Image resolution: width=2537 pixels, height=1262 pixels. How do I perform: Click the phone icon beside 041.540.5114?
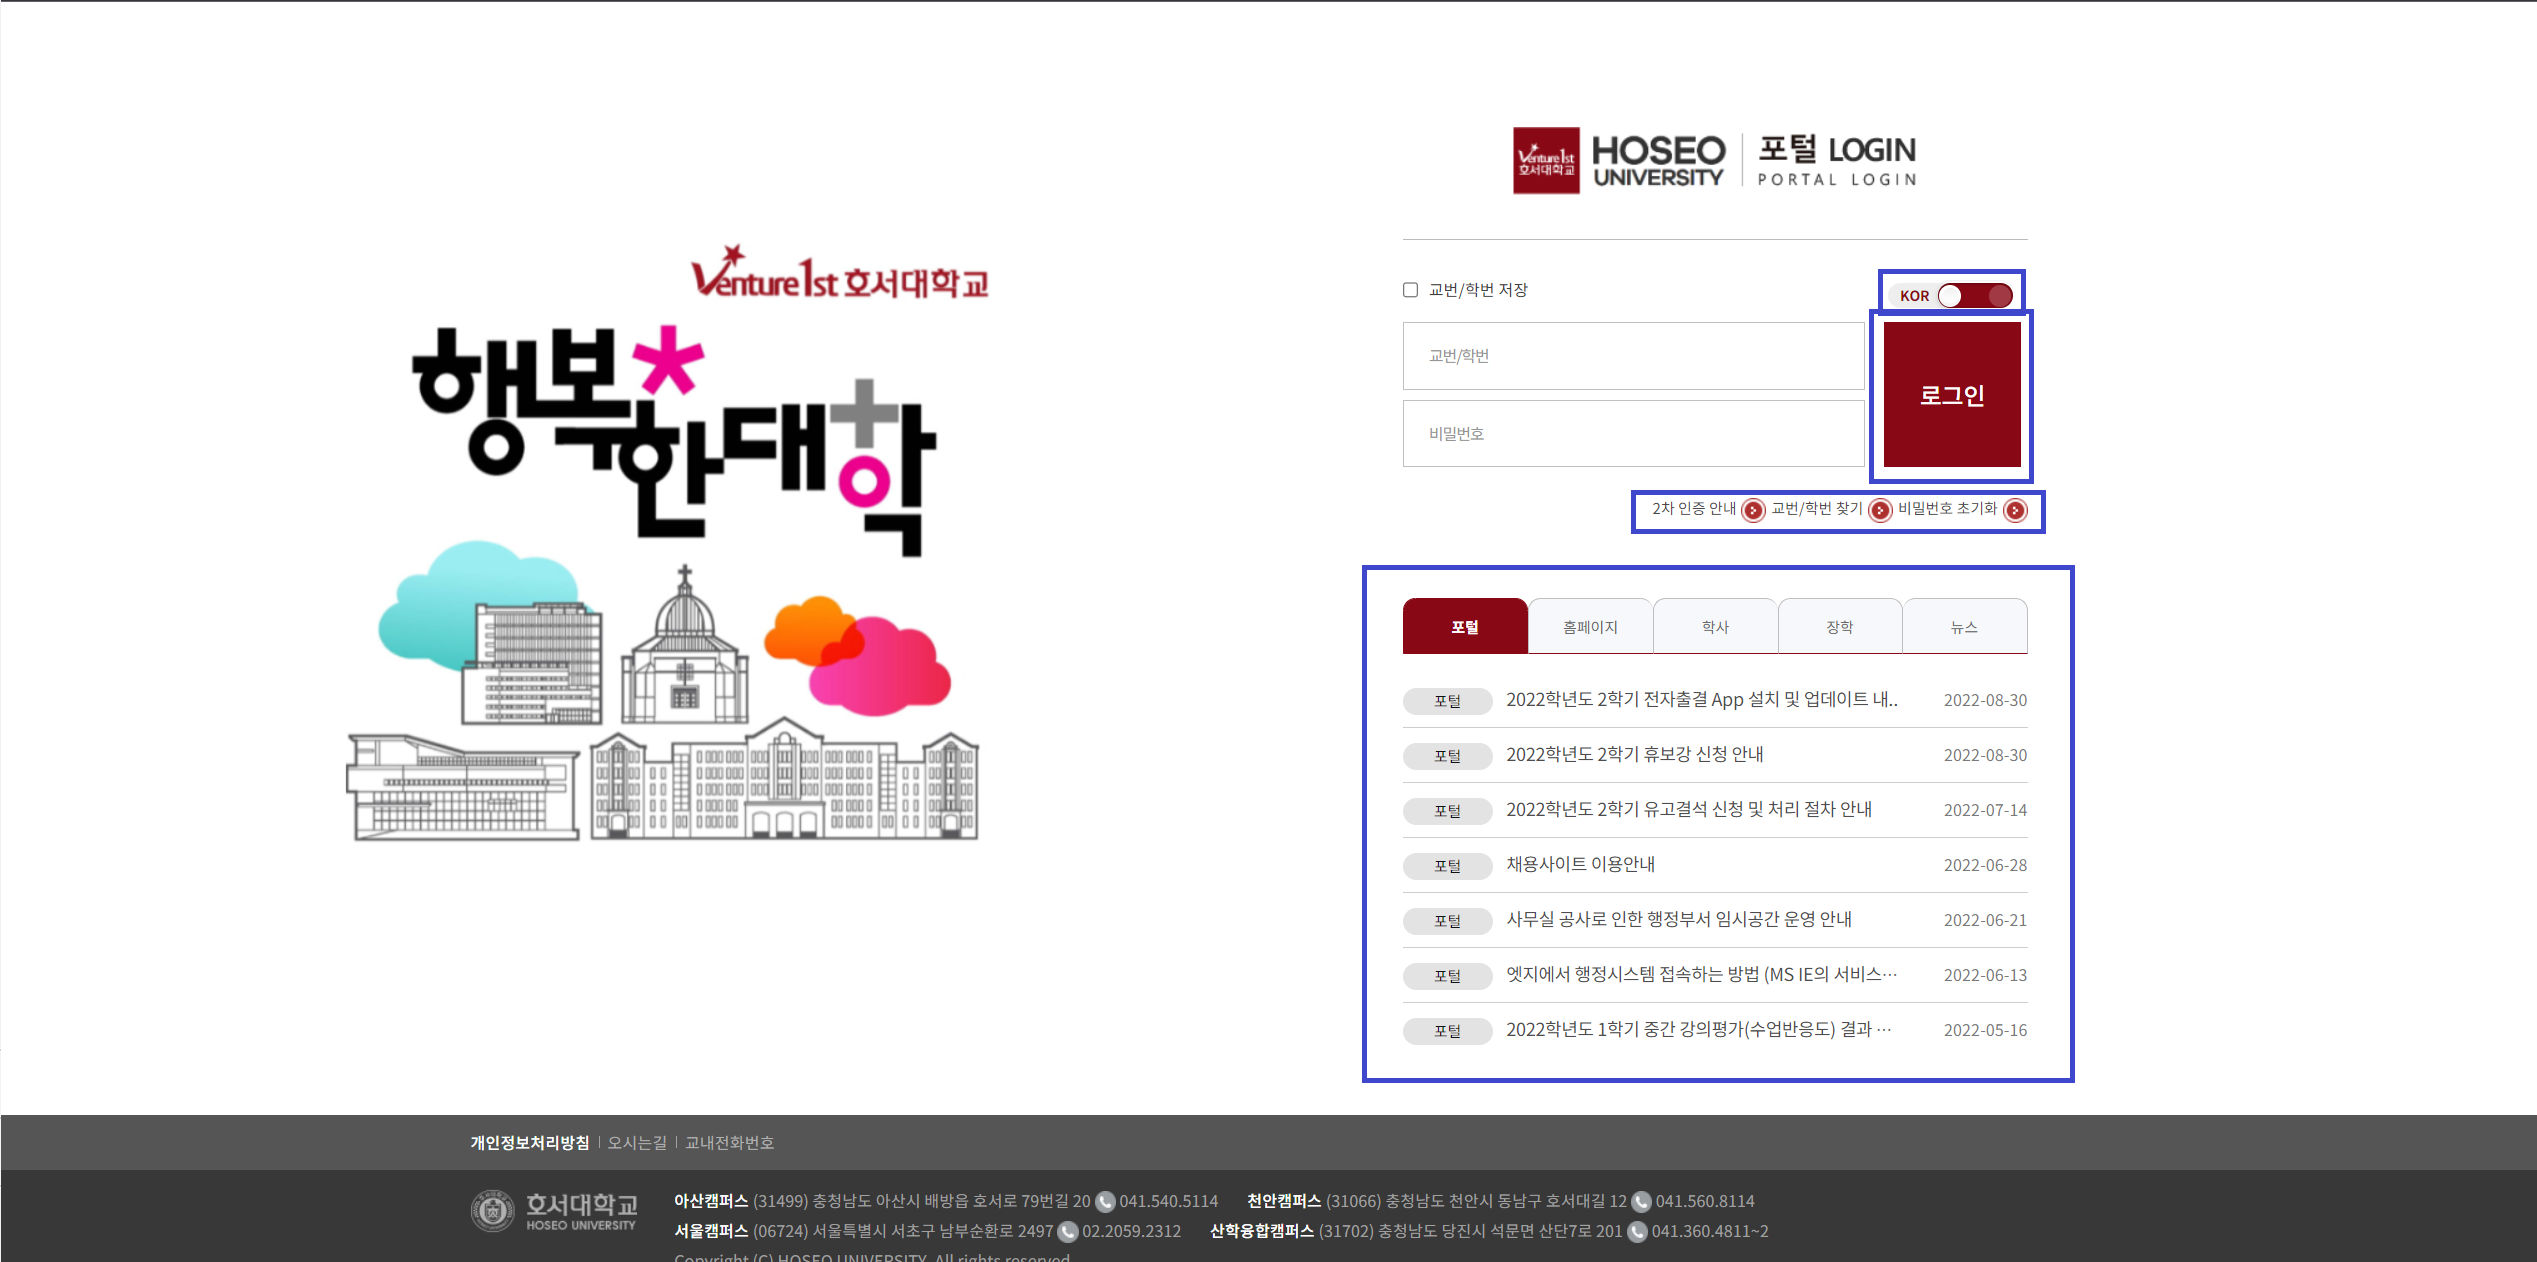pos(1105,1201)
